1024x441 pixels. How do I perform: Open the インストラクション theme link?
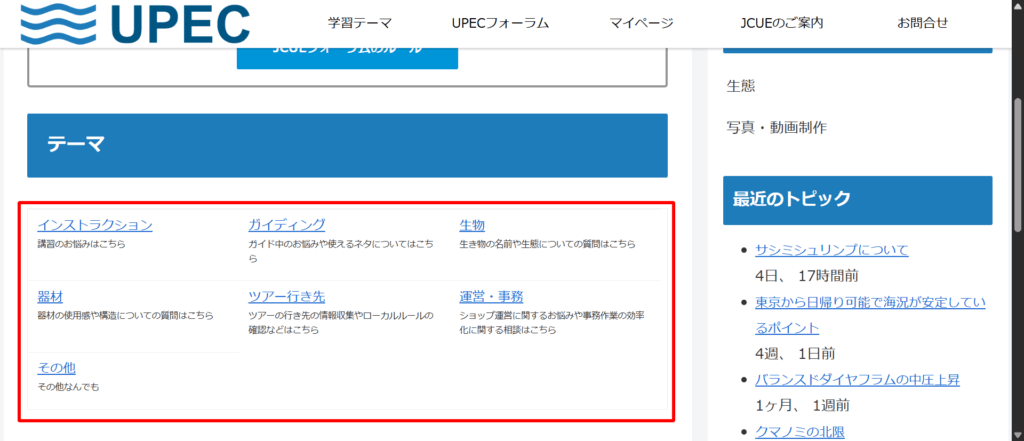click(x=95, y=225)
